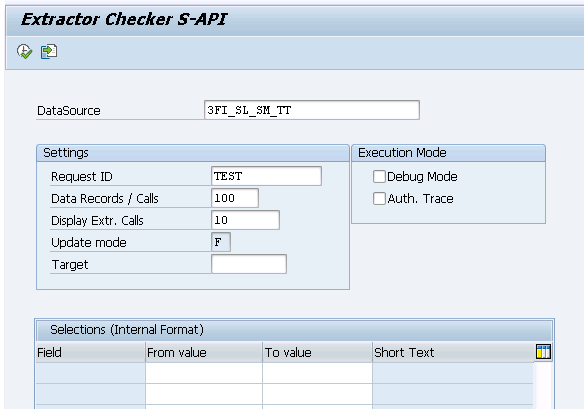Open the Update mode field showing F
Image resolution: width=584 pixels, height=409 pixels.
[221, 242]
